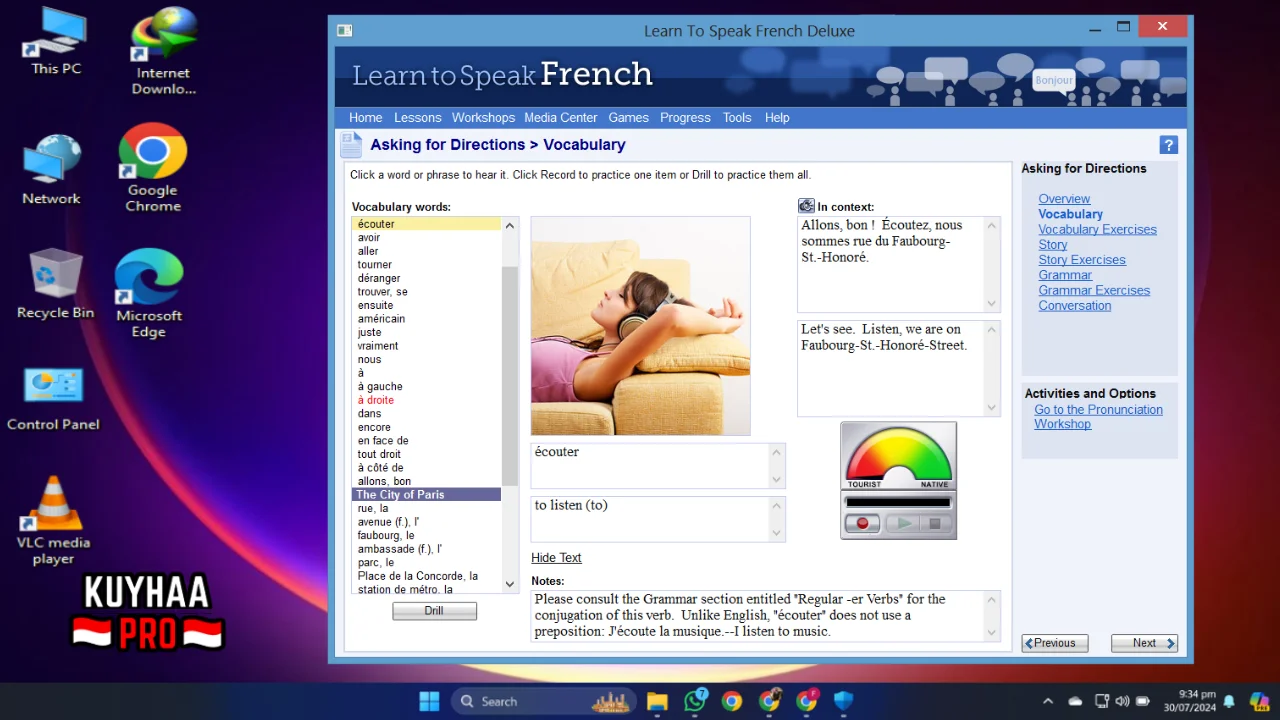Select vocabulary word "à droite"

426,400
